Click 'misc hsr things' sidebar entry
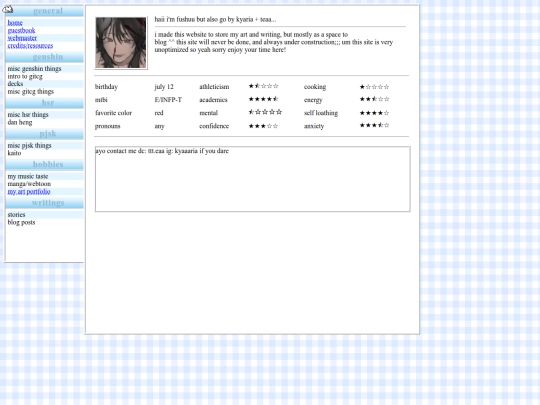Image resolution: width=540 pixels, height=405 pixels. tap(28, 115)
